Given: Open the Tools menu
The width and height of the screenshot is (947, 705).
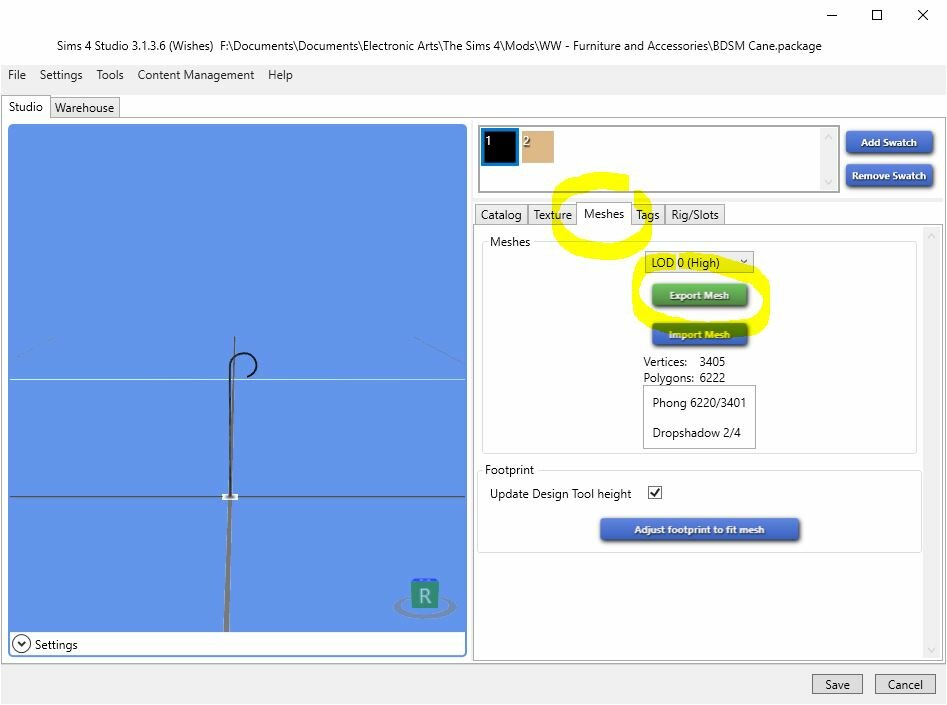Looking at the screenshot, I should (x=110, y=75).
